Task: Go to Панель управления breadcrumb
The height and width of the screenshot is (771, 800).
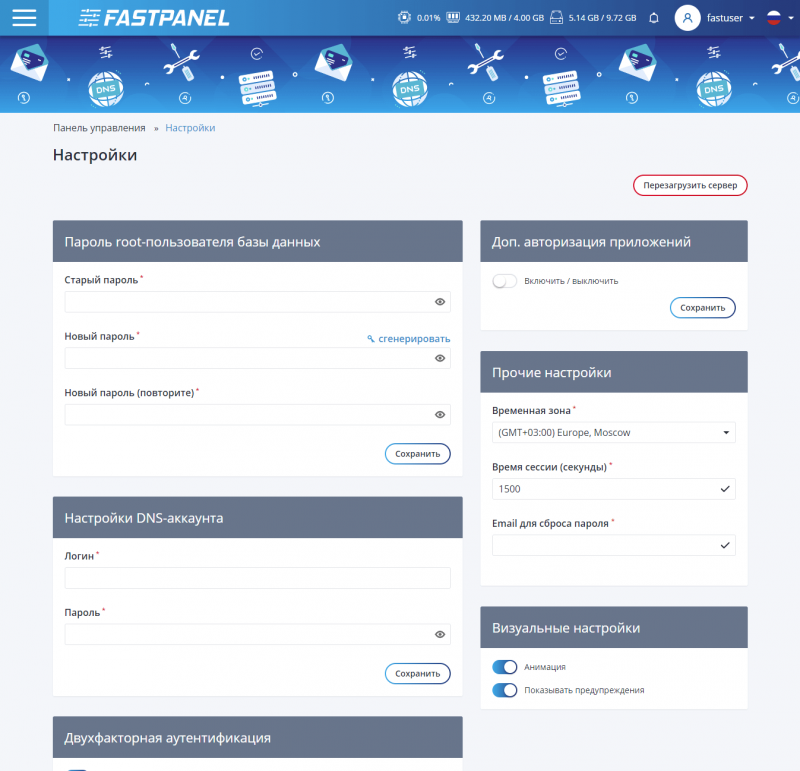Action: click(99, 128)
